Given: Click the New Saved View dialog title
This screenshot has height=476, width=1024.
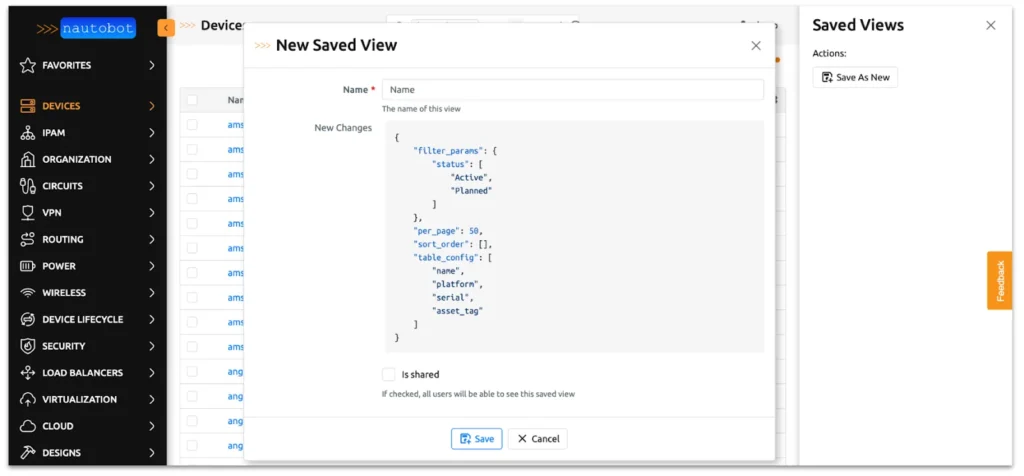Looking at the screenshot, I should click(336, 45).
